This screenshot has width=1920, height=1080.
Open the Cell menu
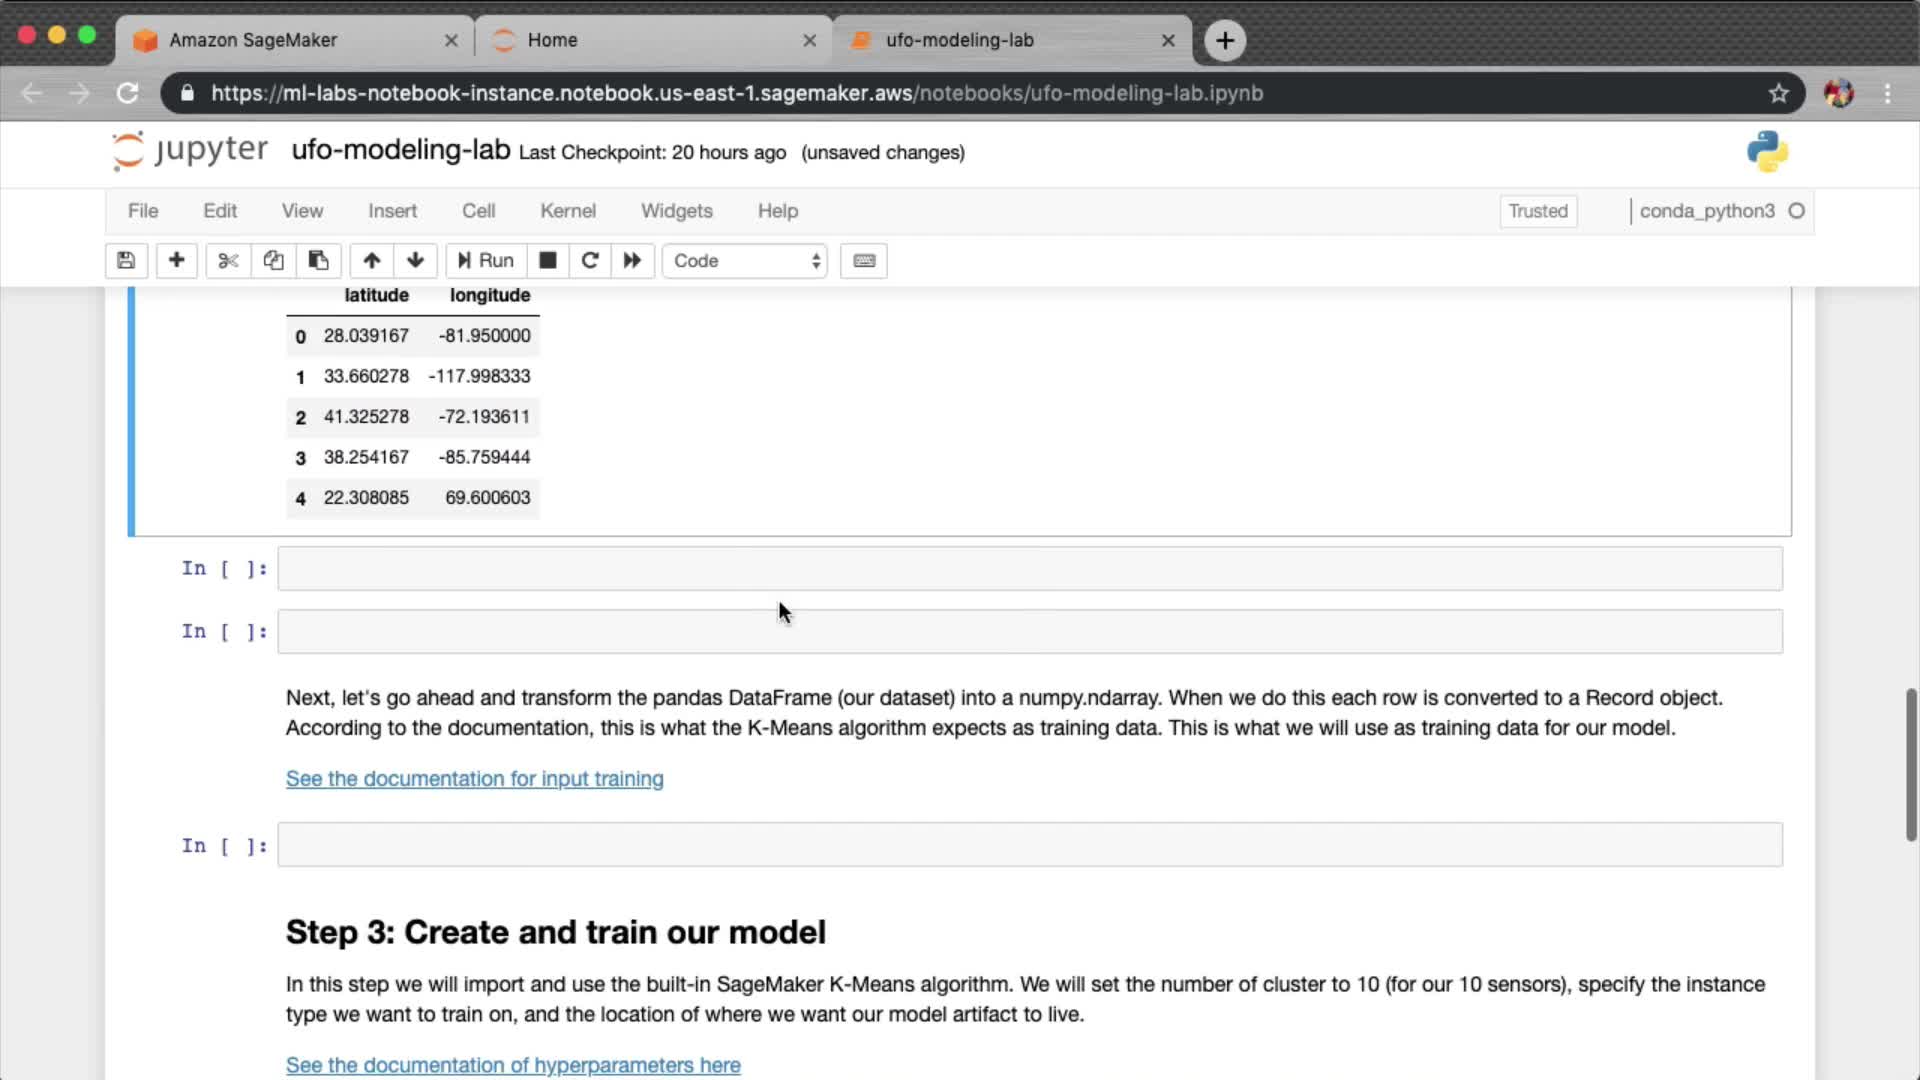(478, 211)
